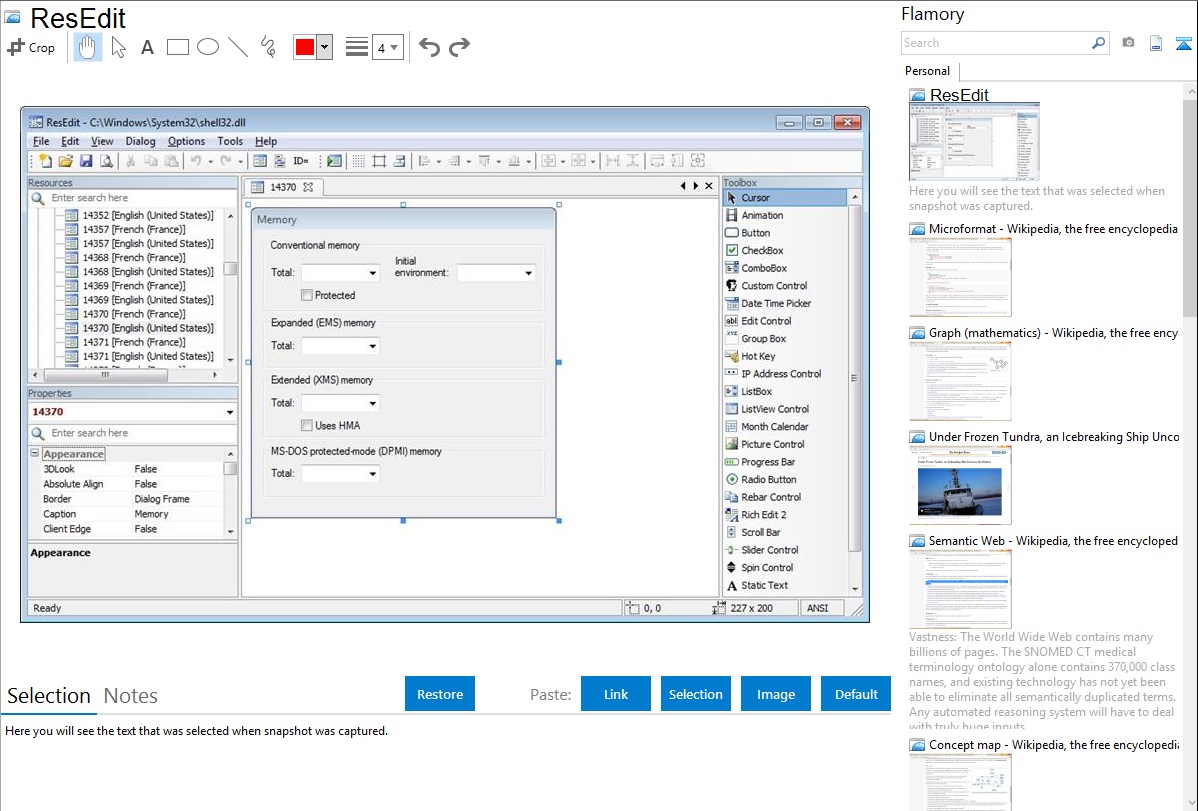Open the line width dropdown showing 4
Viewport: 1198px width, 811px height.
coord(387,47)
